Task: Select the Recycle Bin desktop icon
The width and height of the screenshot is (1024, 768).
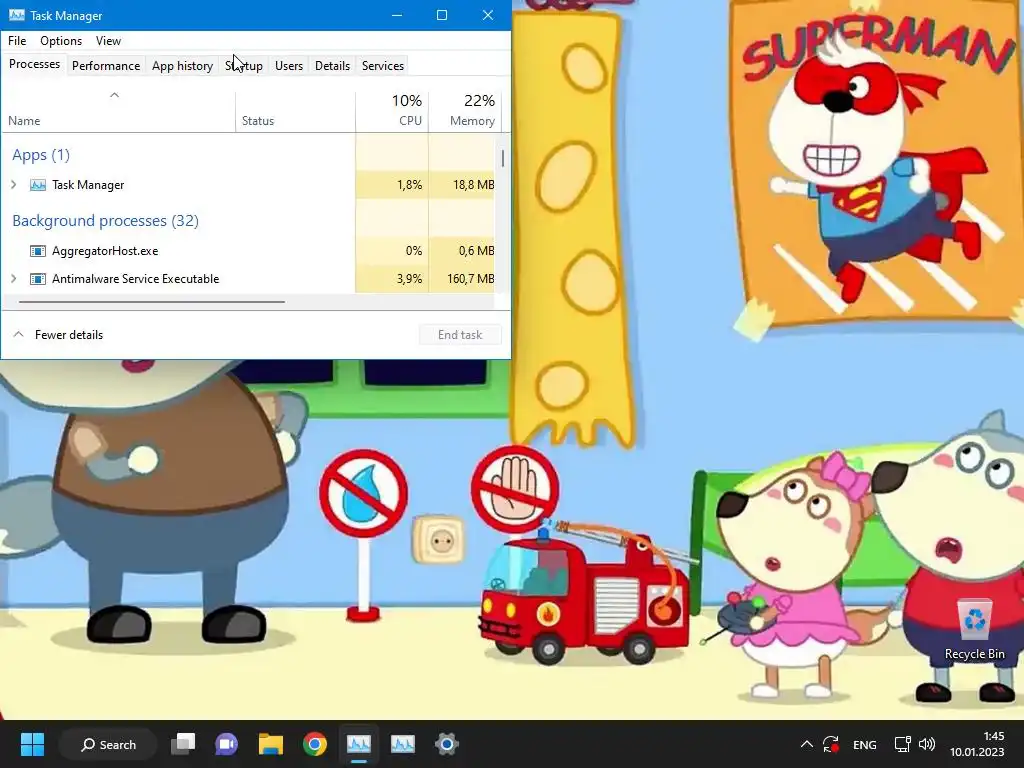Action: [x=974, y=630]
